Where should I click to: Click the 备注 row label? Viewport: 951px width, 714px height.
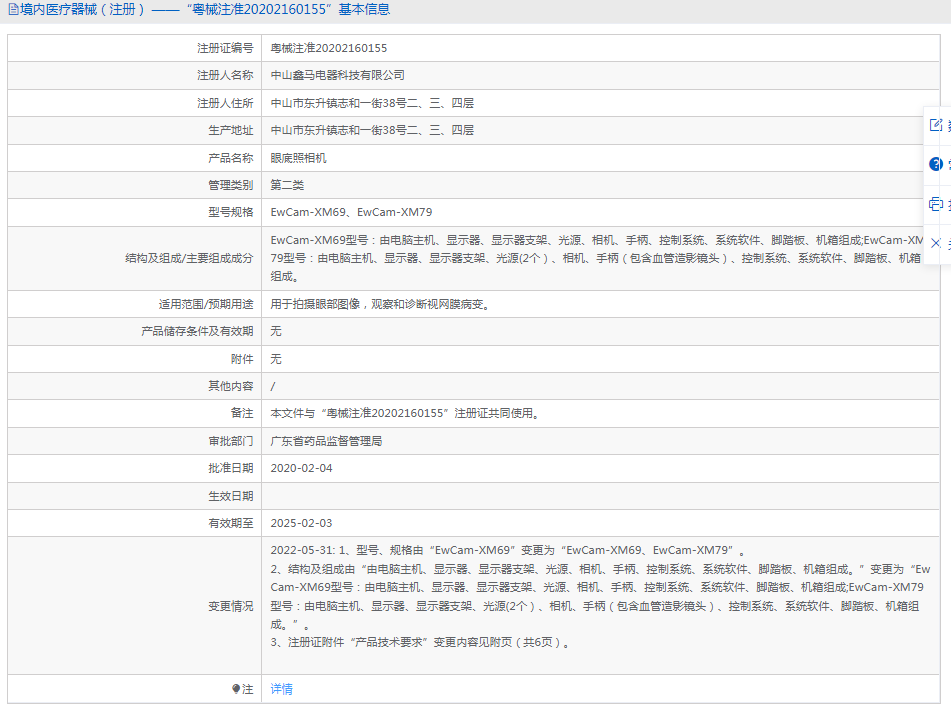[242, 413]
